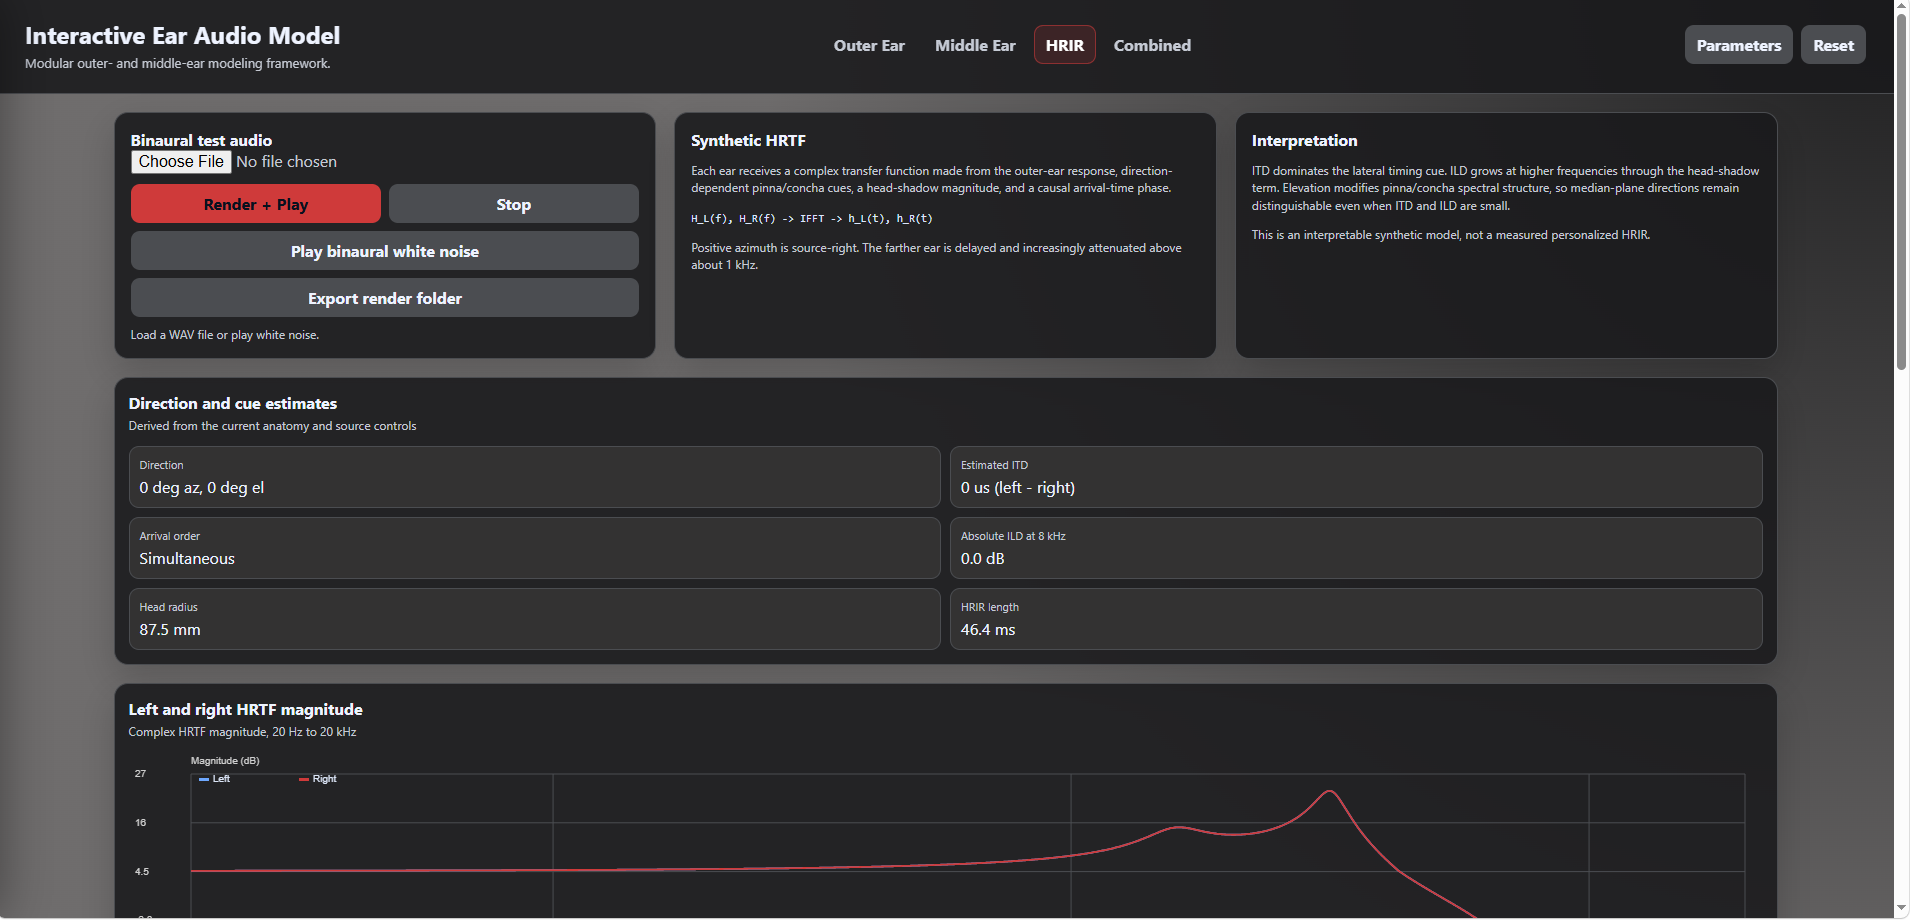
Task: Select the HRIR tab
Action: (1064, 45)
